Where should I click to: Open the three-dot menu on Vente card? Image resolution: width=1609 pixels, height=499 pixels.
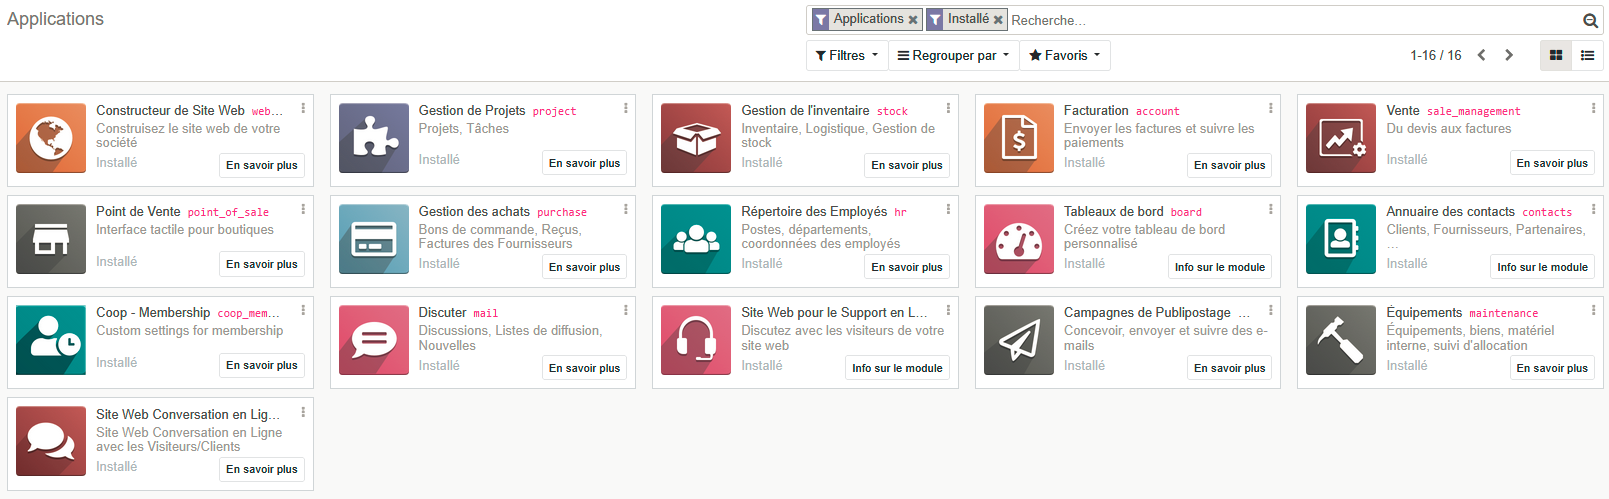(x=1593, y=108)
